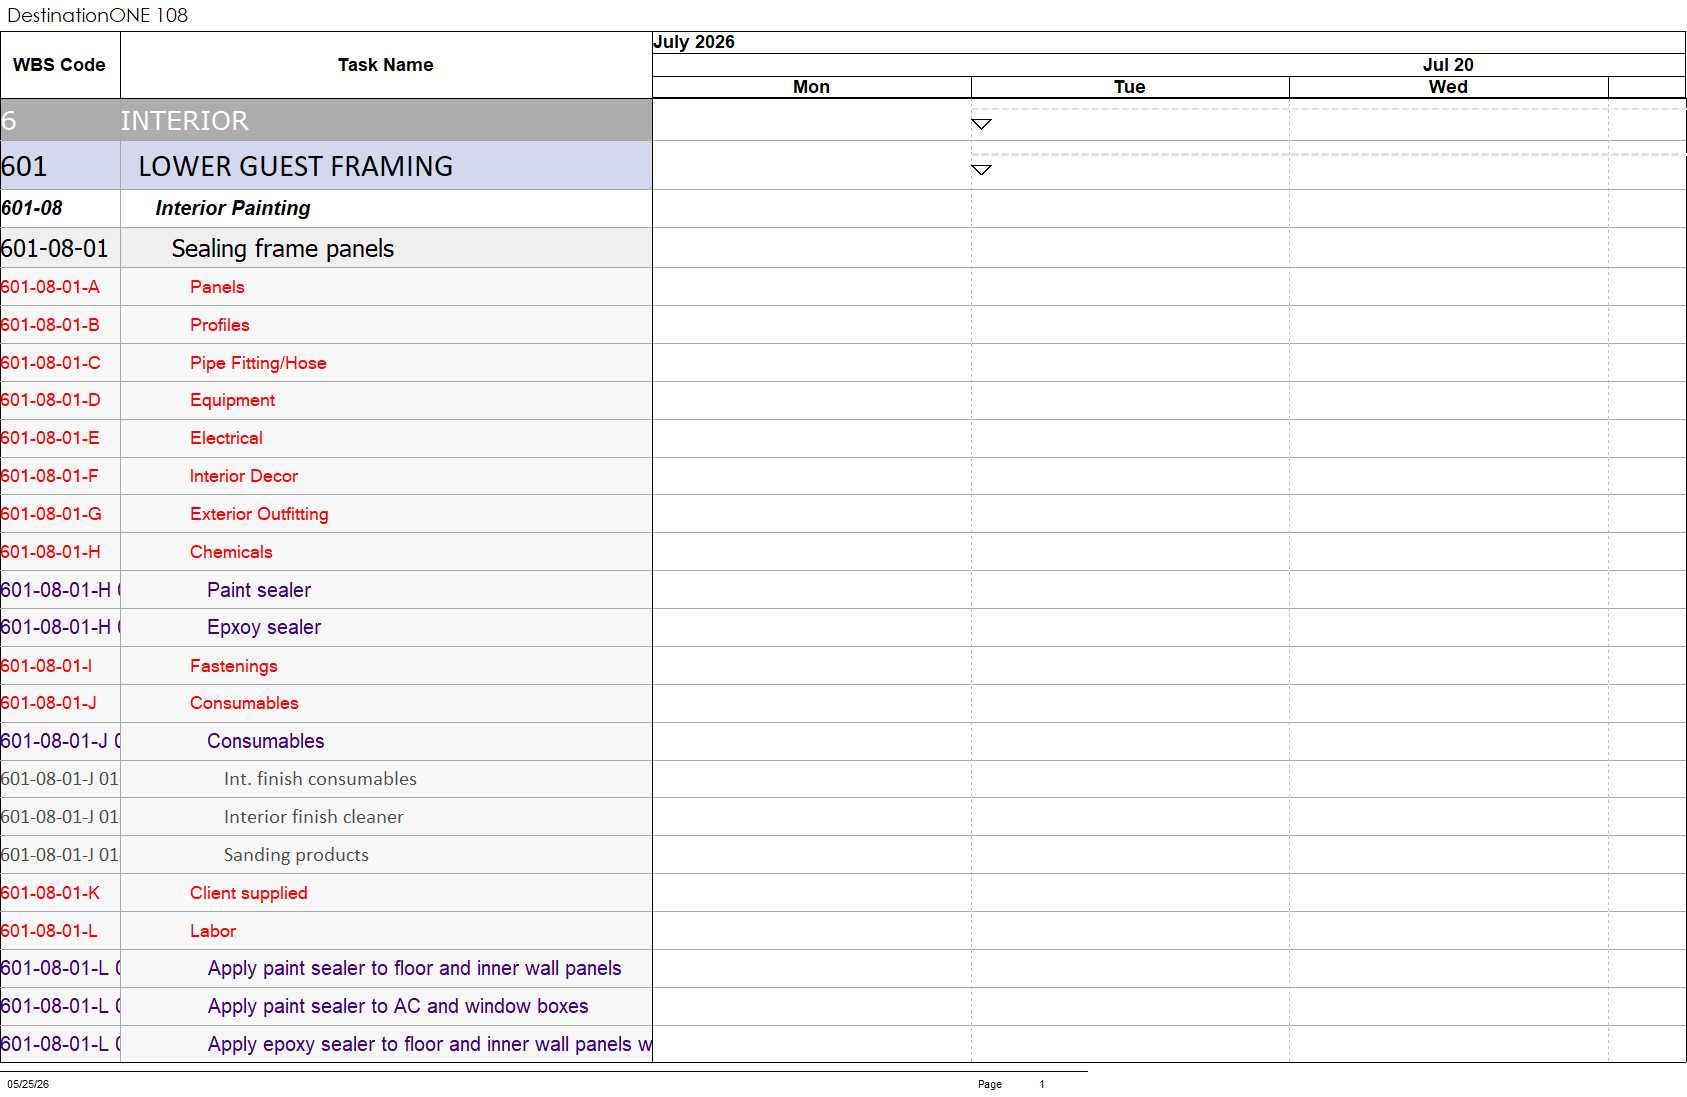
Task: Select the Profiles task row
Action: coord(326,325)
